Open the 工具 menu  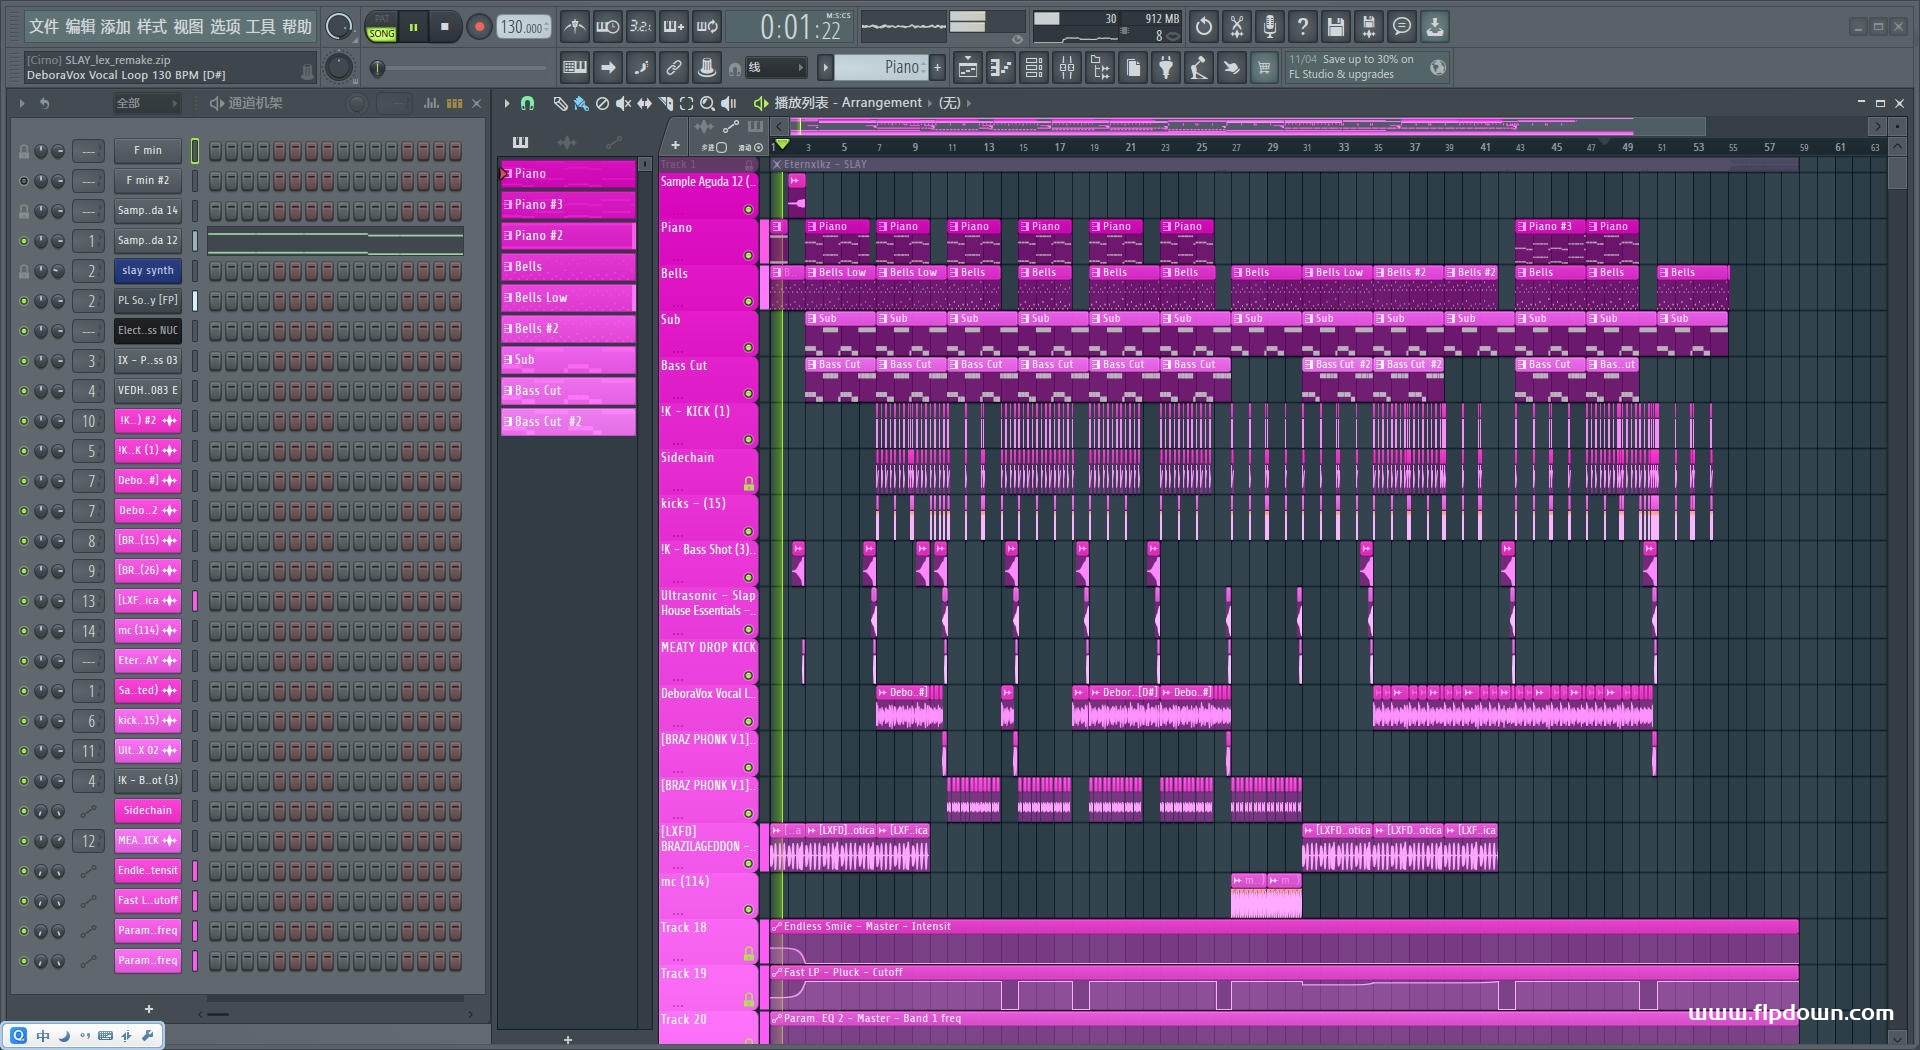(x=260, y=27)
